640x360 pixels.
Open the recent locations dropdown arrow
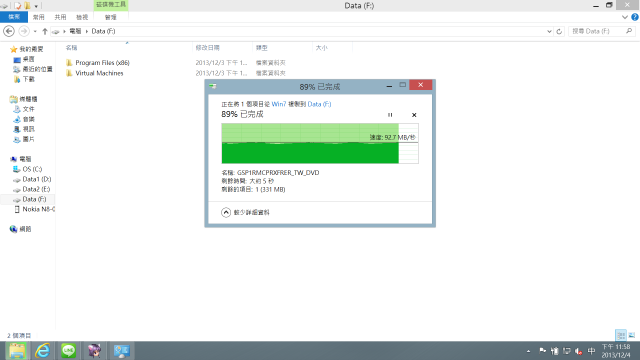point(35,31)
